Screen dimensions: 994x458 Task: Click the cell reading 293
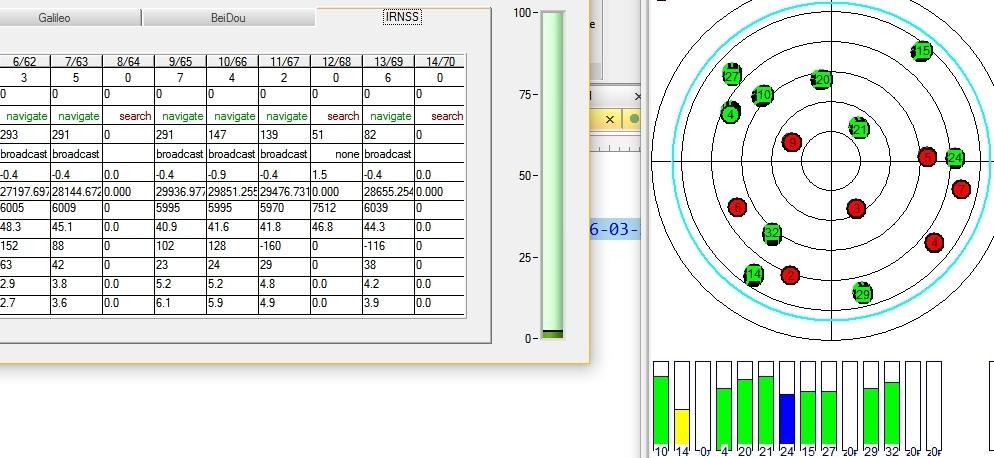[24, 135]
